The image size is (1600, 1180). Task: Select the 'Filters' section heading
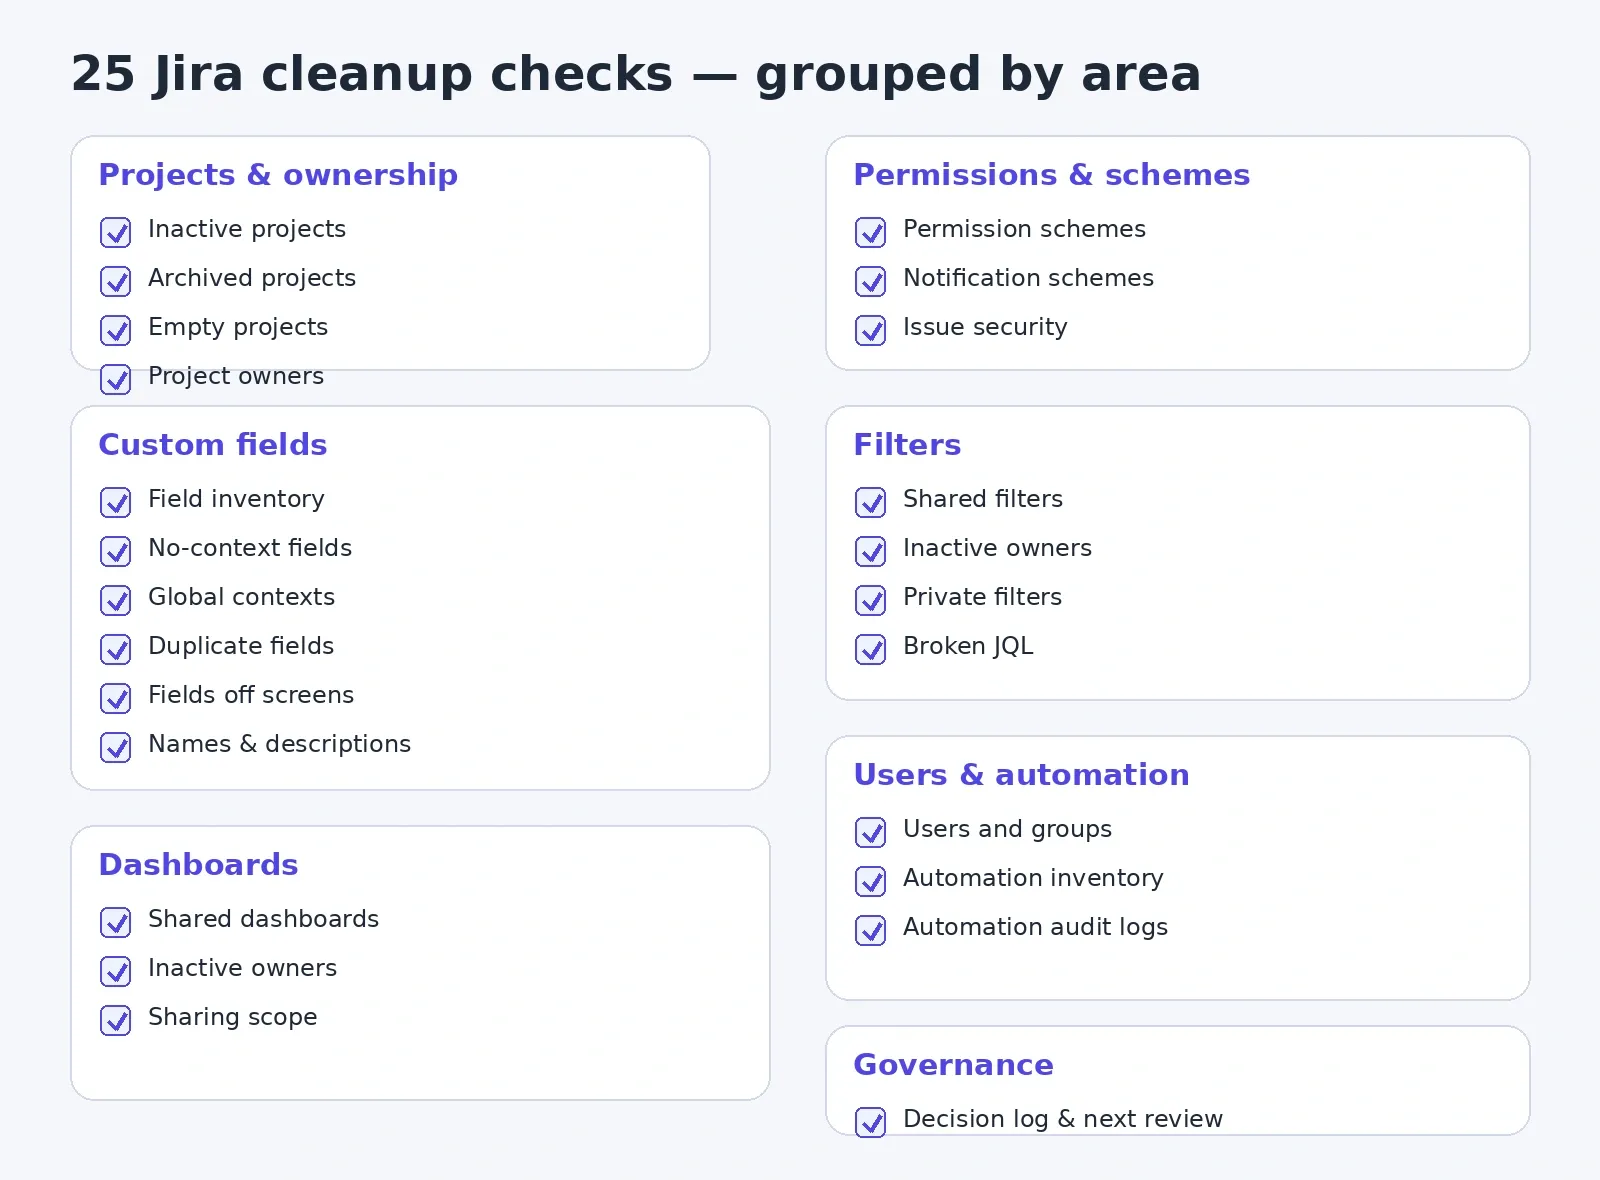click(x=907, y=445)
